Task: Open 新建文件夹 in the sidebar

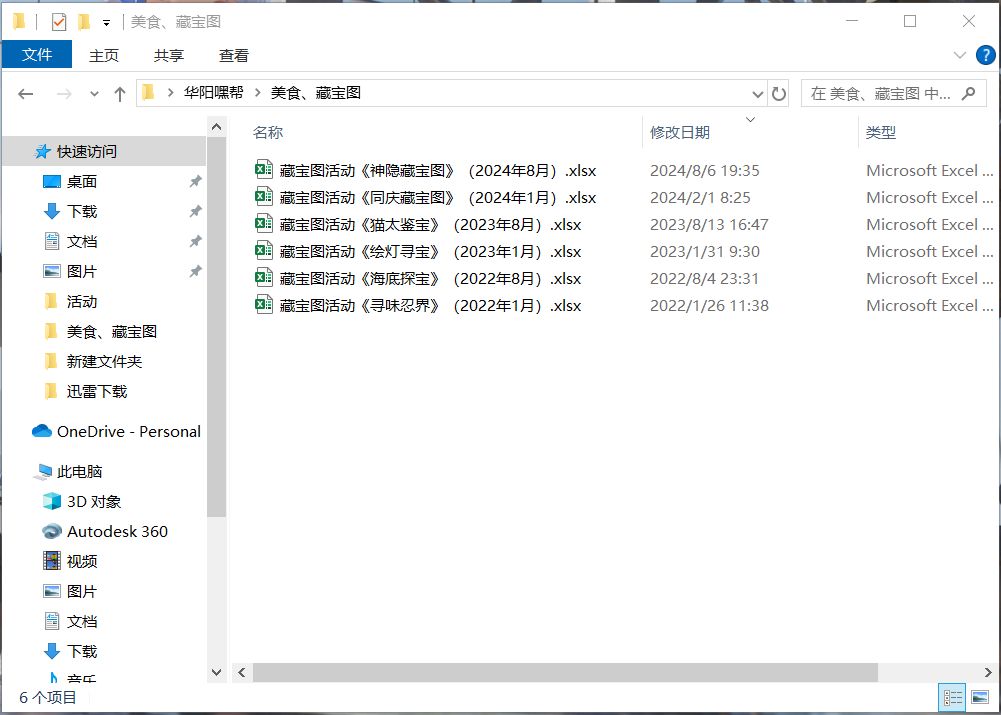Action: (x=104, y=361)
